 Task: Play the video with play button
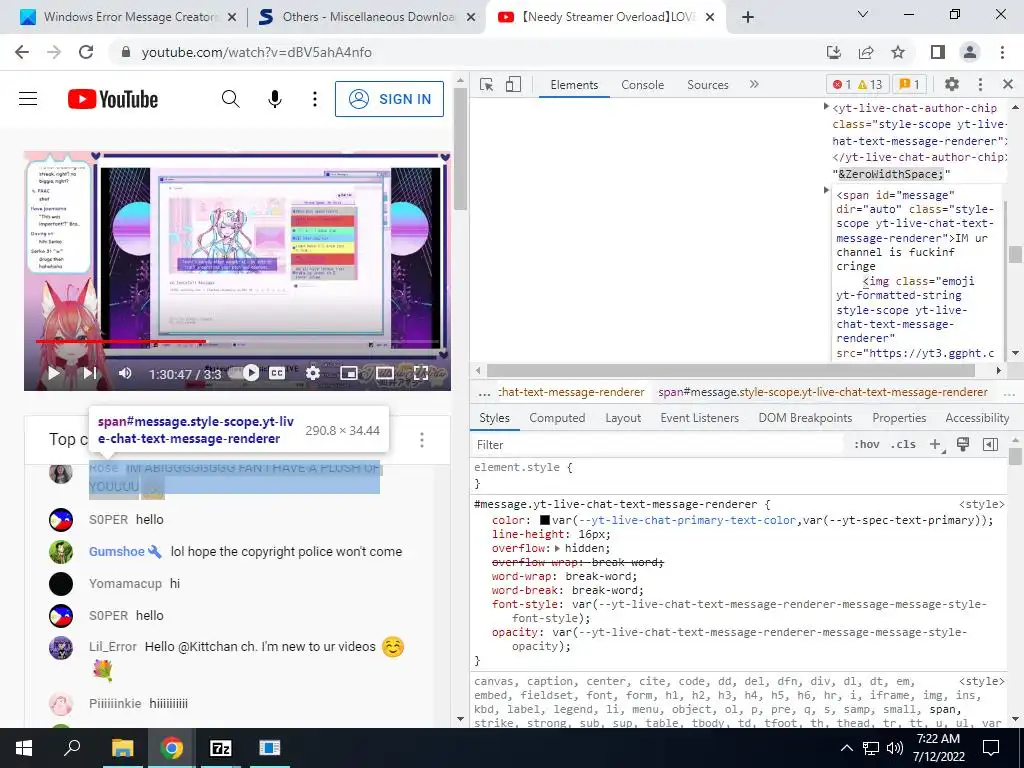pyautogui.click(x=54, y=373)
